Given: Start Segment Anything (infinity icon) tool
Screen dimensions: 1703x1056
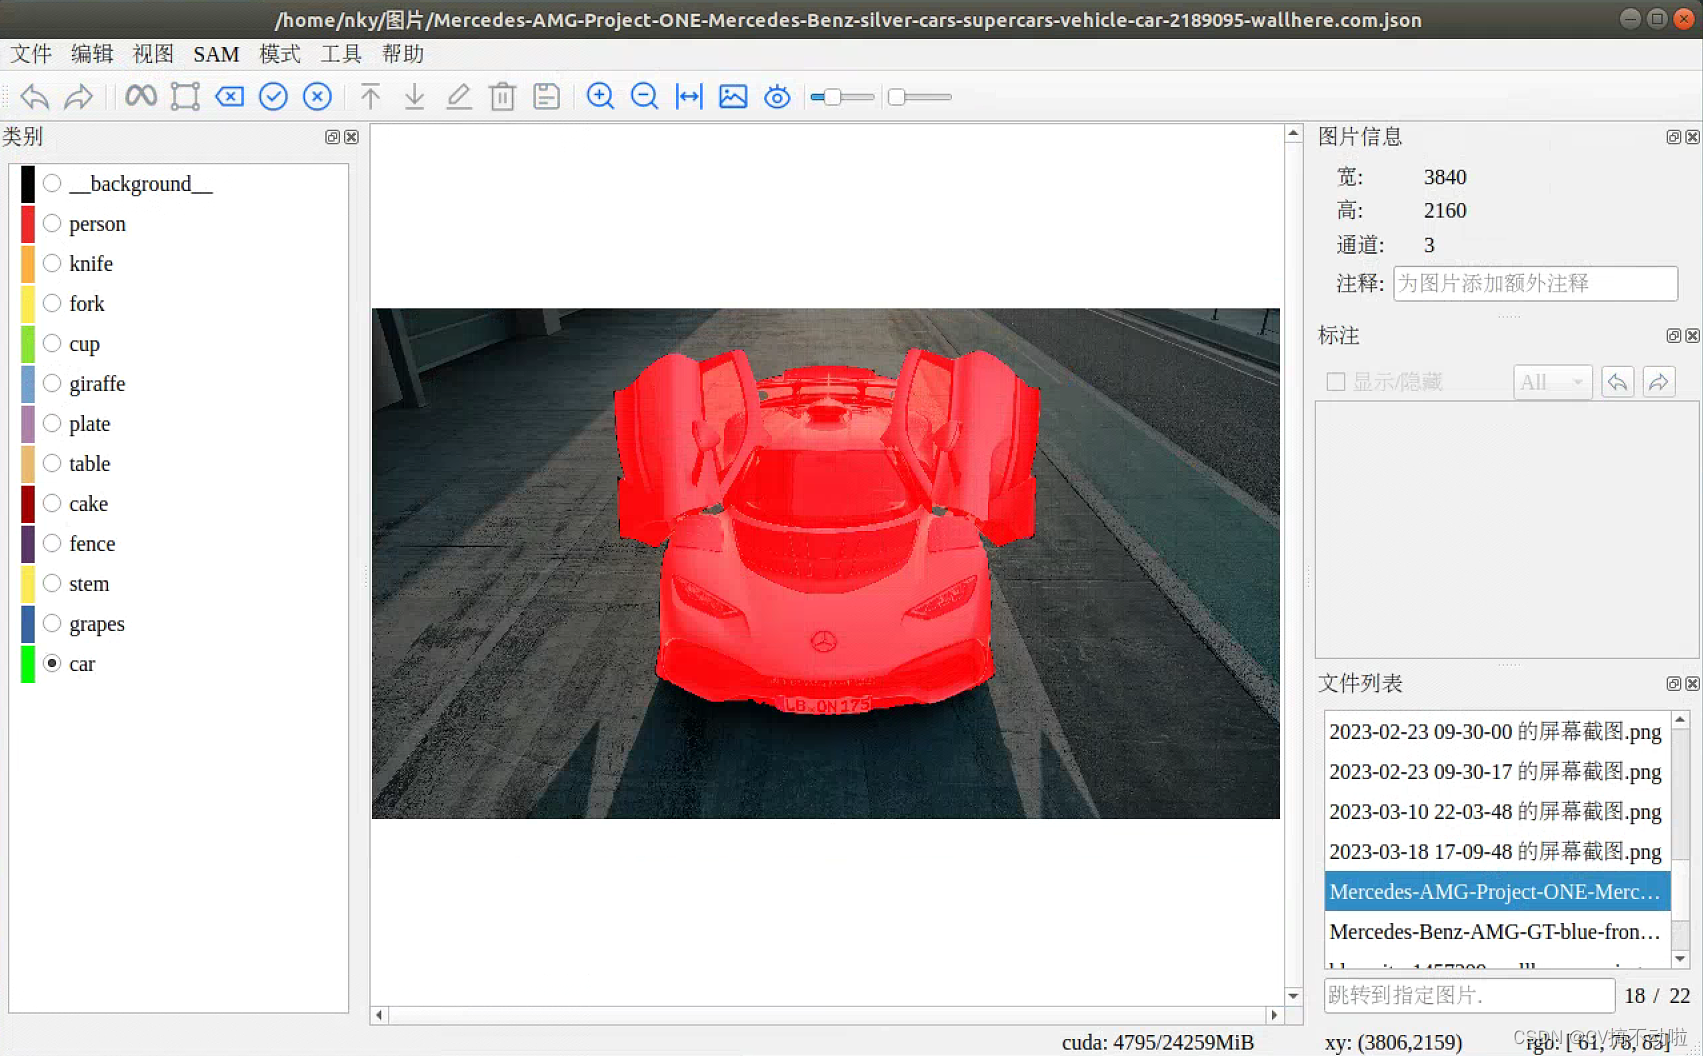Looking at the screenshot, I should click(x=141, y=96).
